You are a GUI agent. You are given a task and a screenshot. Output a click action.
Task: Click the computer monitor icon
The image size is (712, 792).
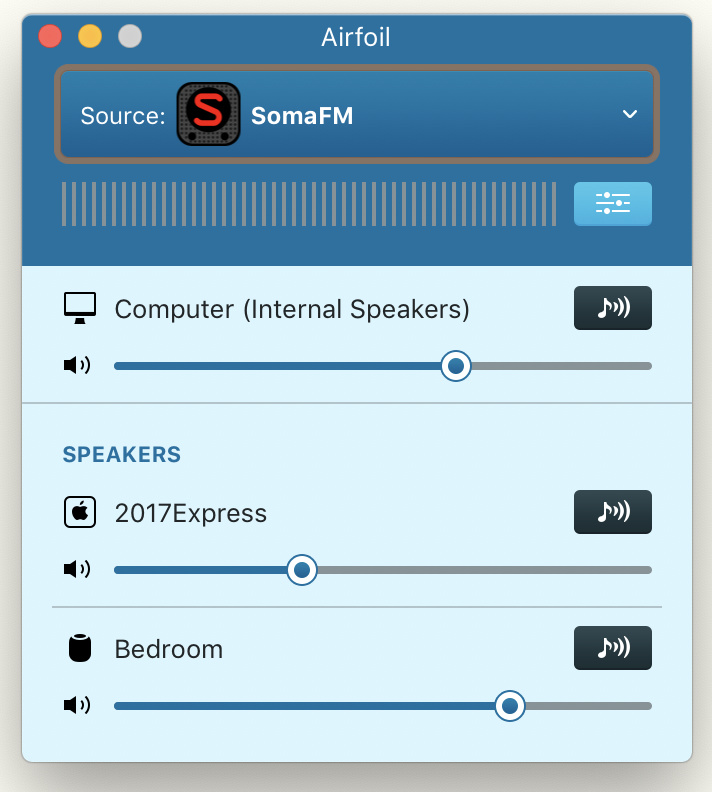tap(80, 308)
